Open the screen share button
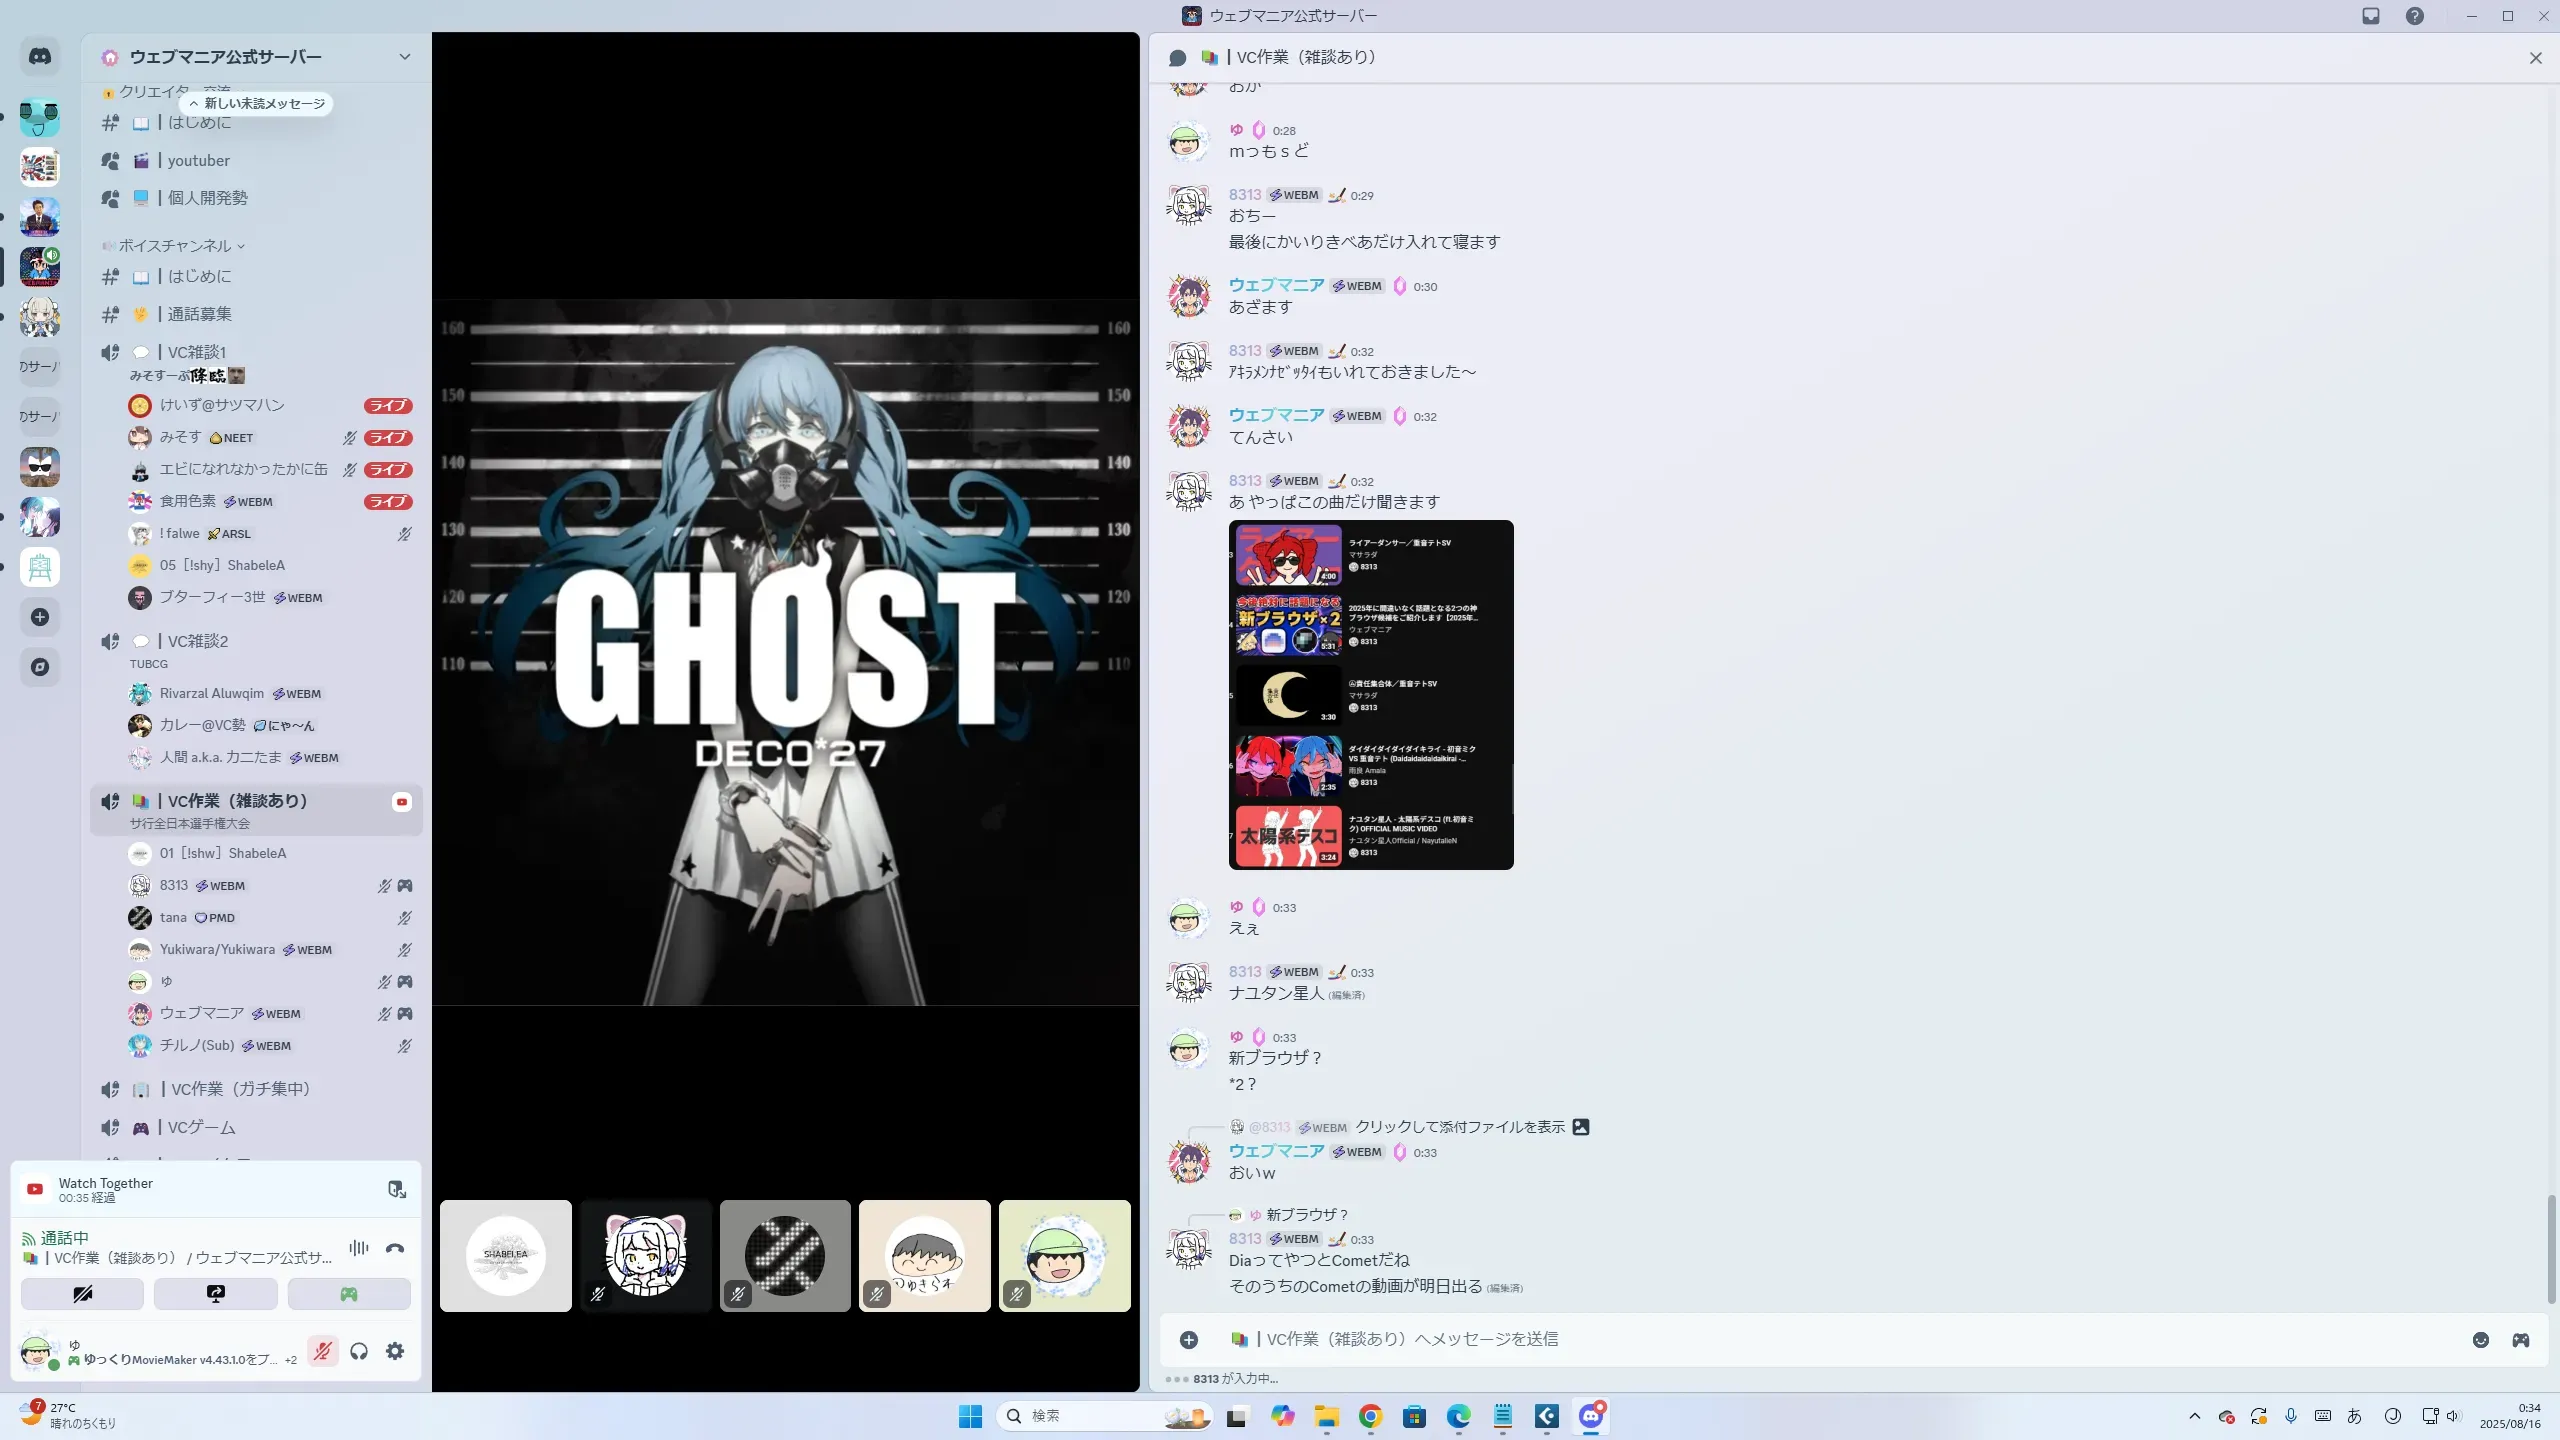Screen dimensions: 2560x1440 point(215,1294)
